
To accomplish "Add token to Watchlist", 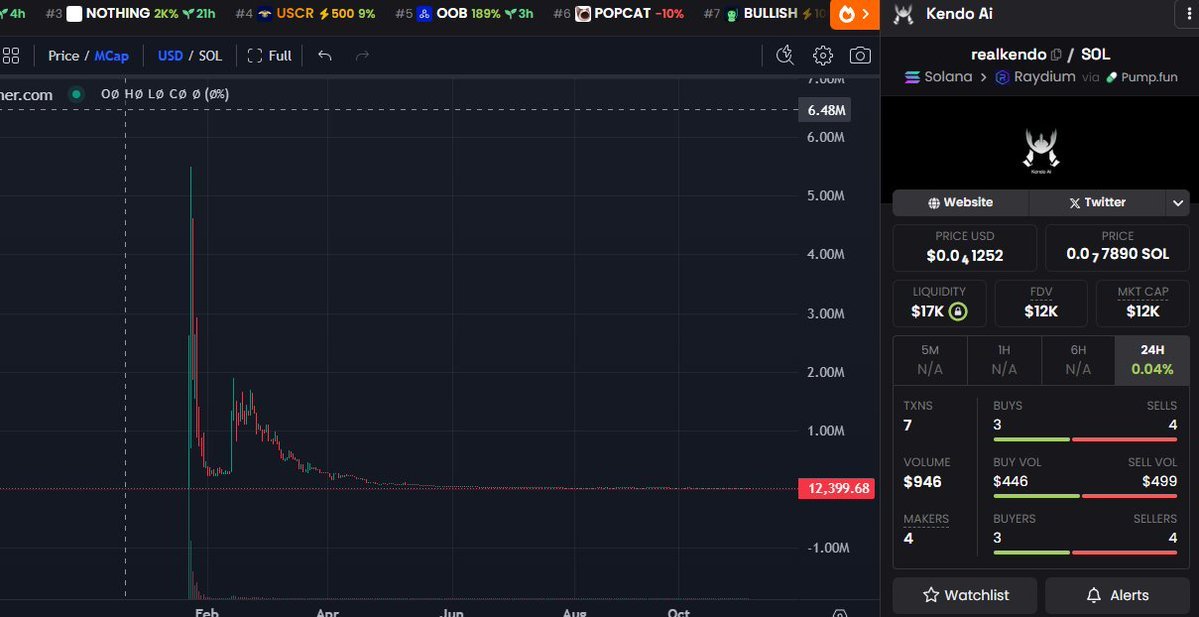I will tap(965, 595).
